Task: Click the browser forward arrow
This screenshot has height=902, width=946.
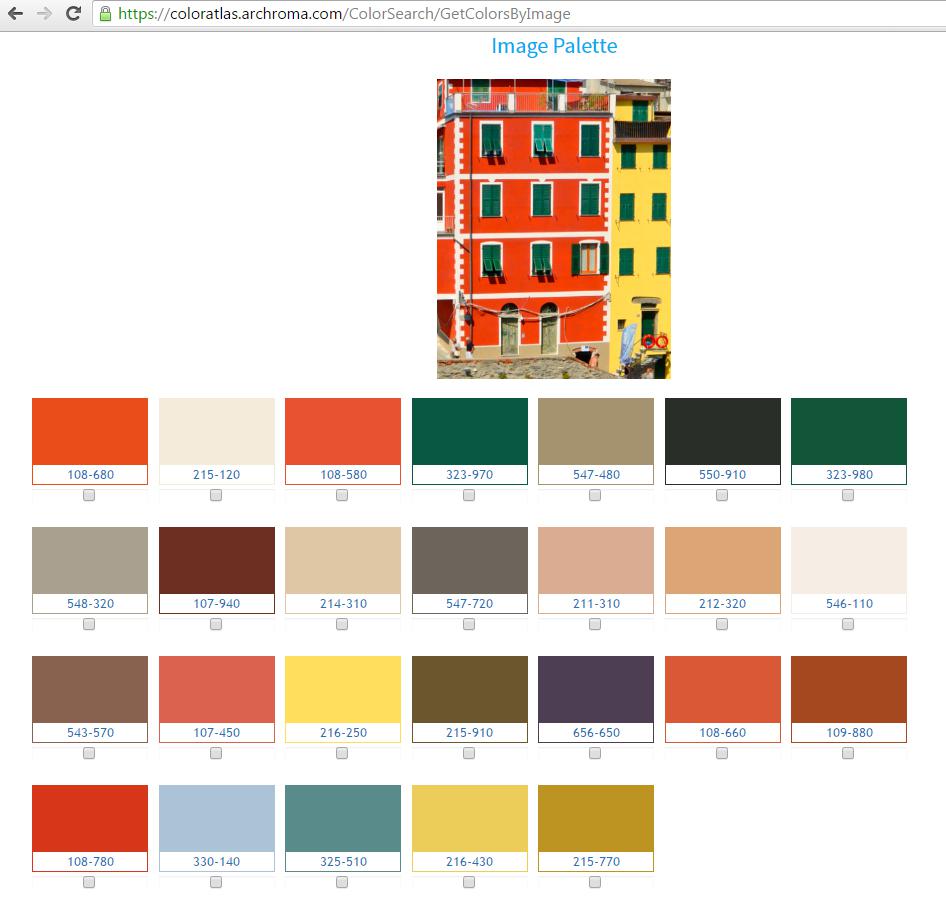Action: click(x=44, y=14)
